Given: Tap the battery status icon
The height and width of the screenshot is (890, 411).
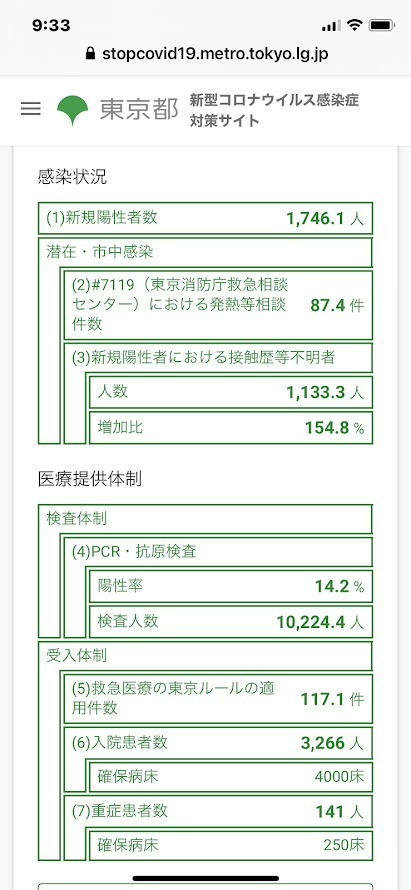Looking at the screenshot, I should (381, 26).
